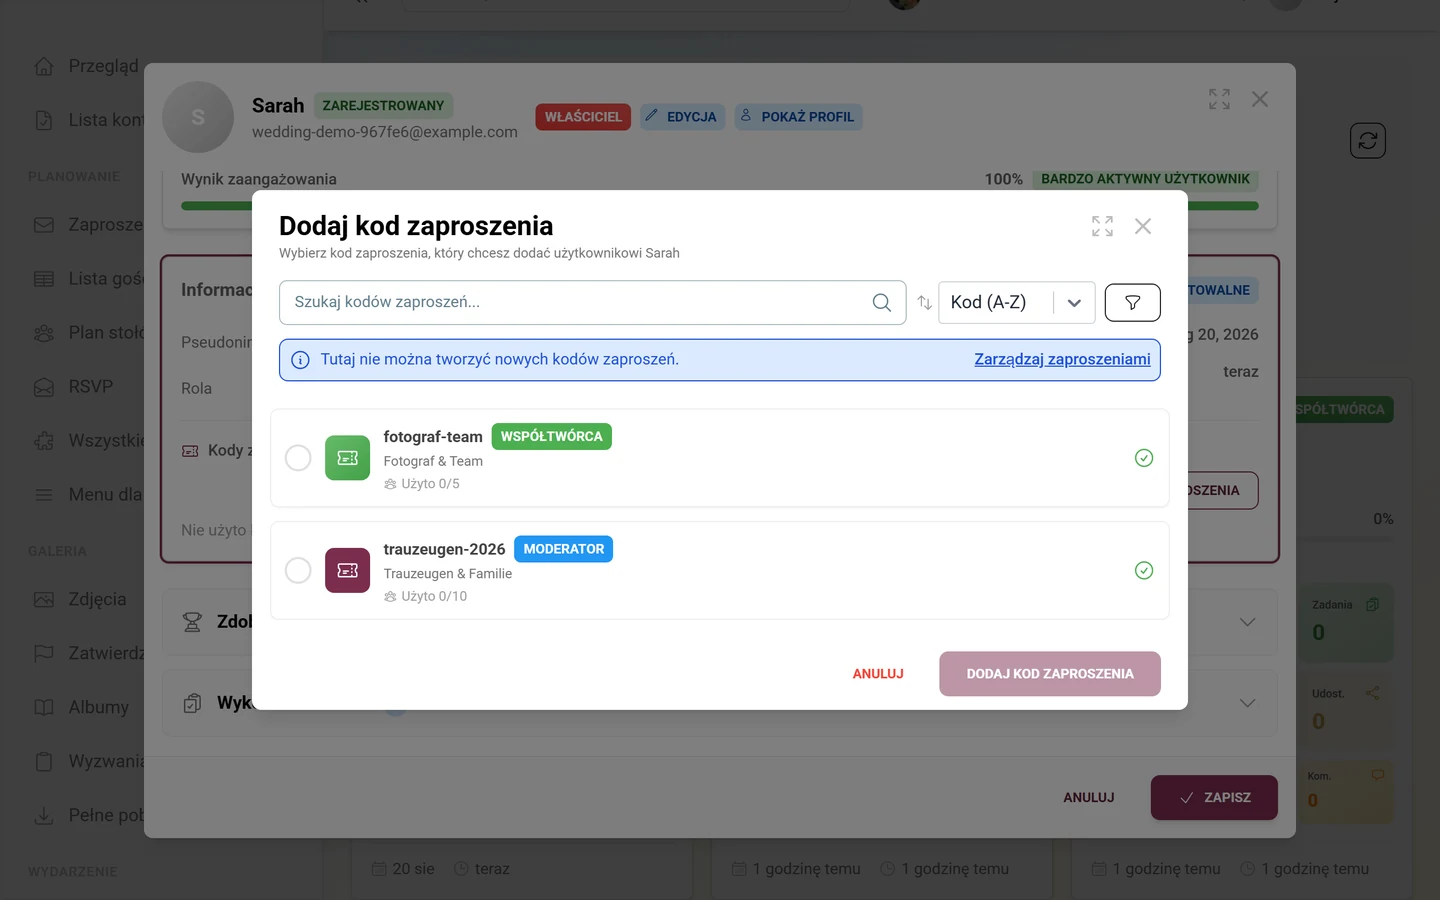Screen dimensions: 1440x900
Task: Click Pokaż profil button
Action: coord(798,117)
